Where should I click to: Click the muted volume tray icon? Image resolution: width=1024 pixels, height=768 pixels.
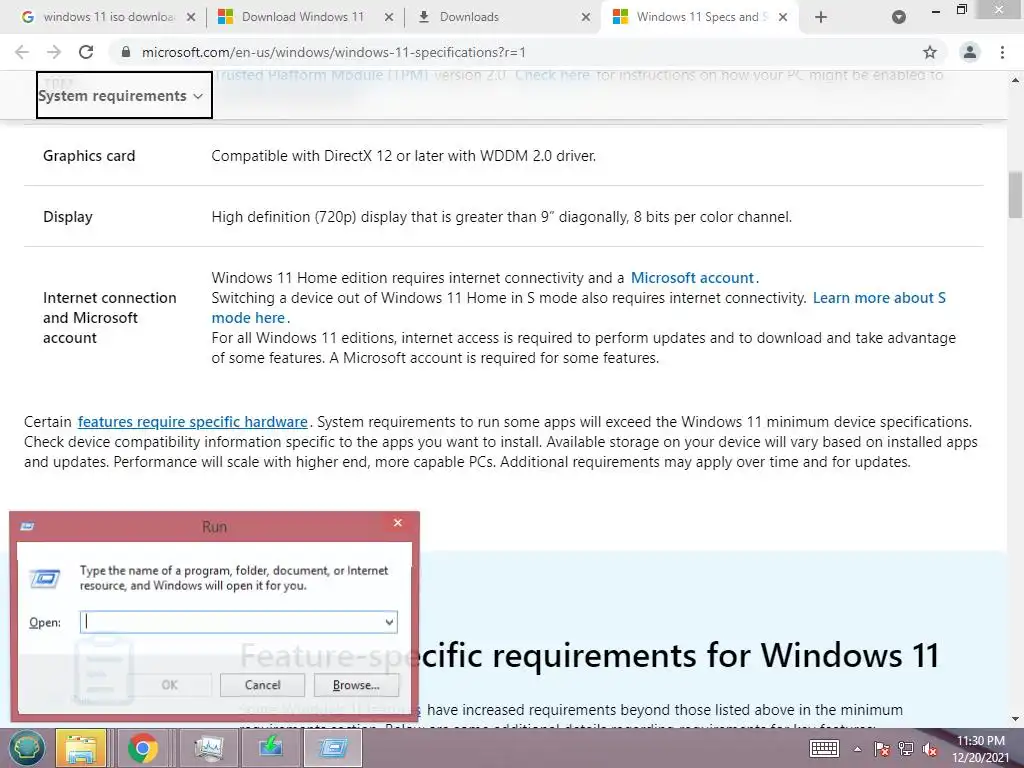point(930,749)
